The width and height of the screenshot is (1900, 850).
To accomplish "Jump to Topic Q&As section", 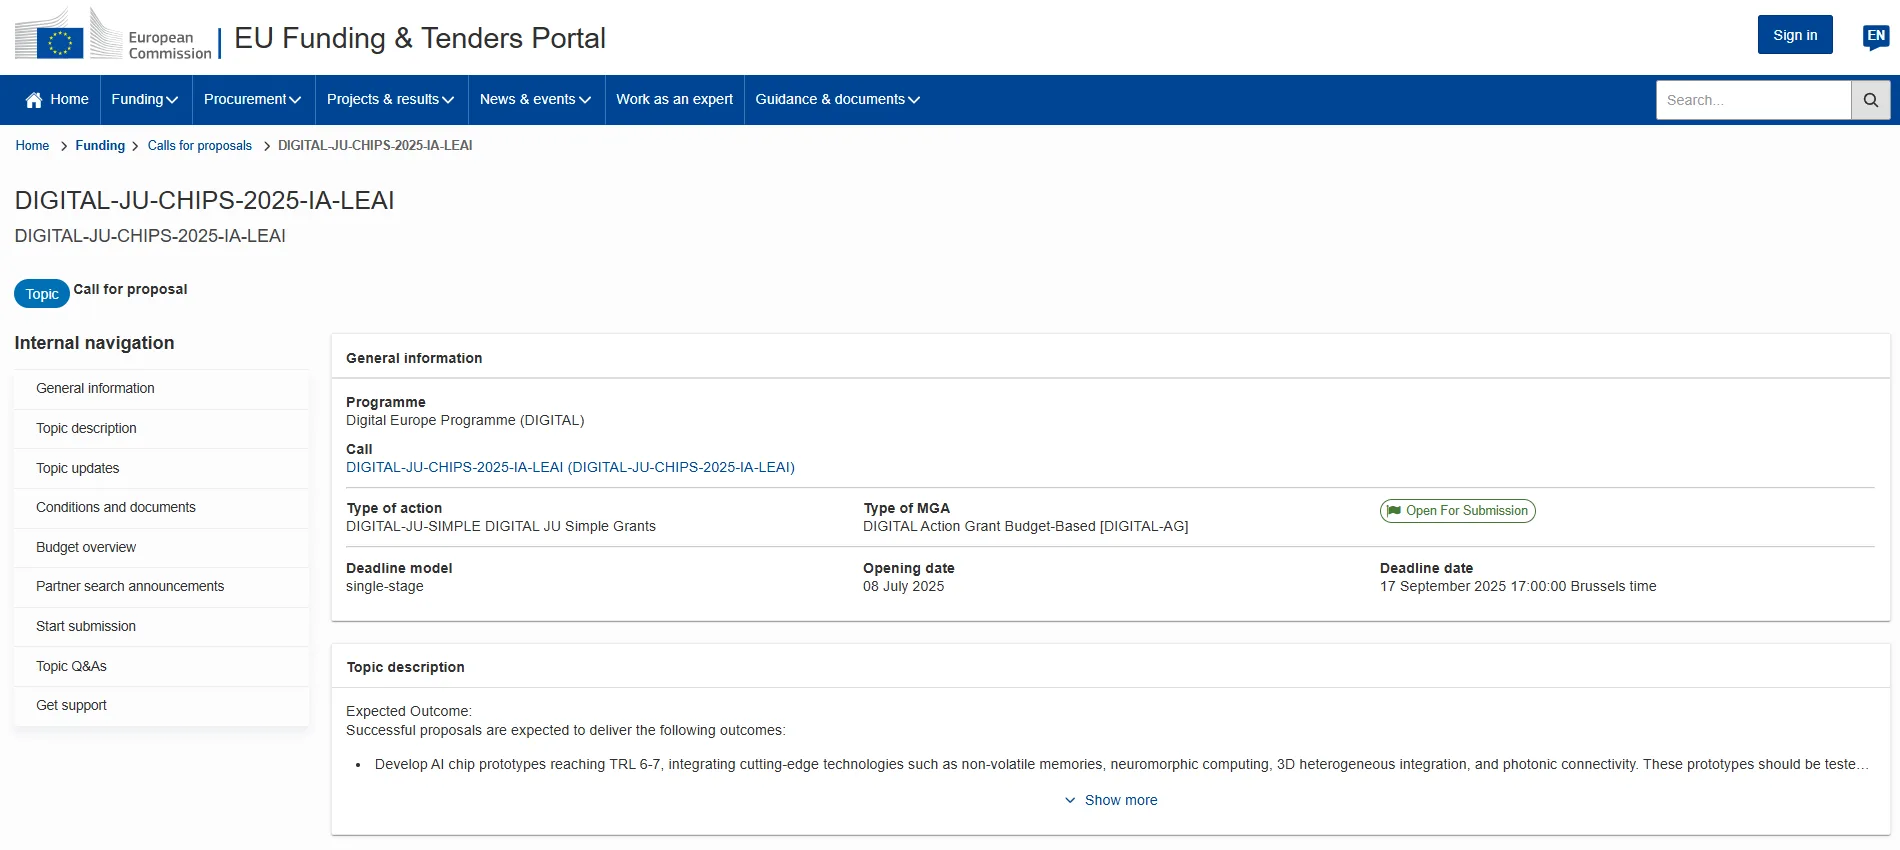I will click(x=161, y=667).
